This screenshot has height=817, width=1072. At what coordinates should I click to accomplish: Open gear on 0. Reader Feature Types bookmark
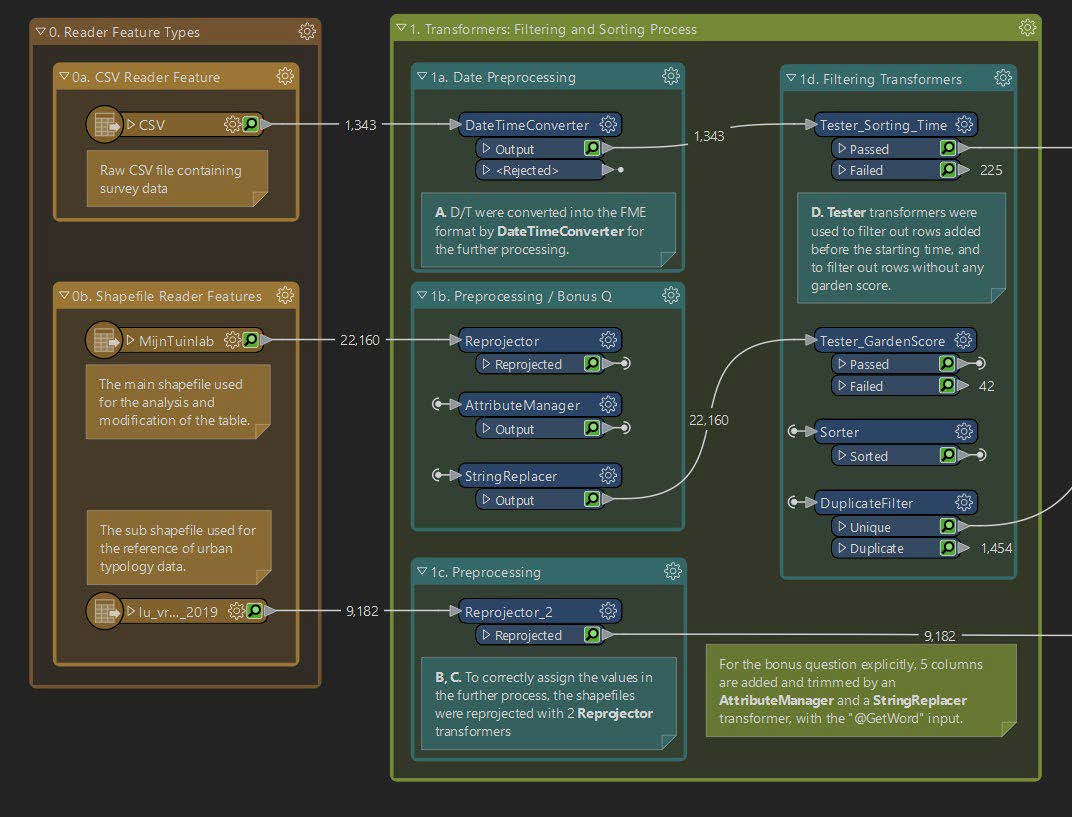pyautogui.click(x=307, y=32)
